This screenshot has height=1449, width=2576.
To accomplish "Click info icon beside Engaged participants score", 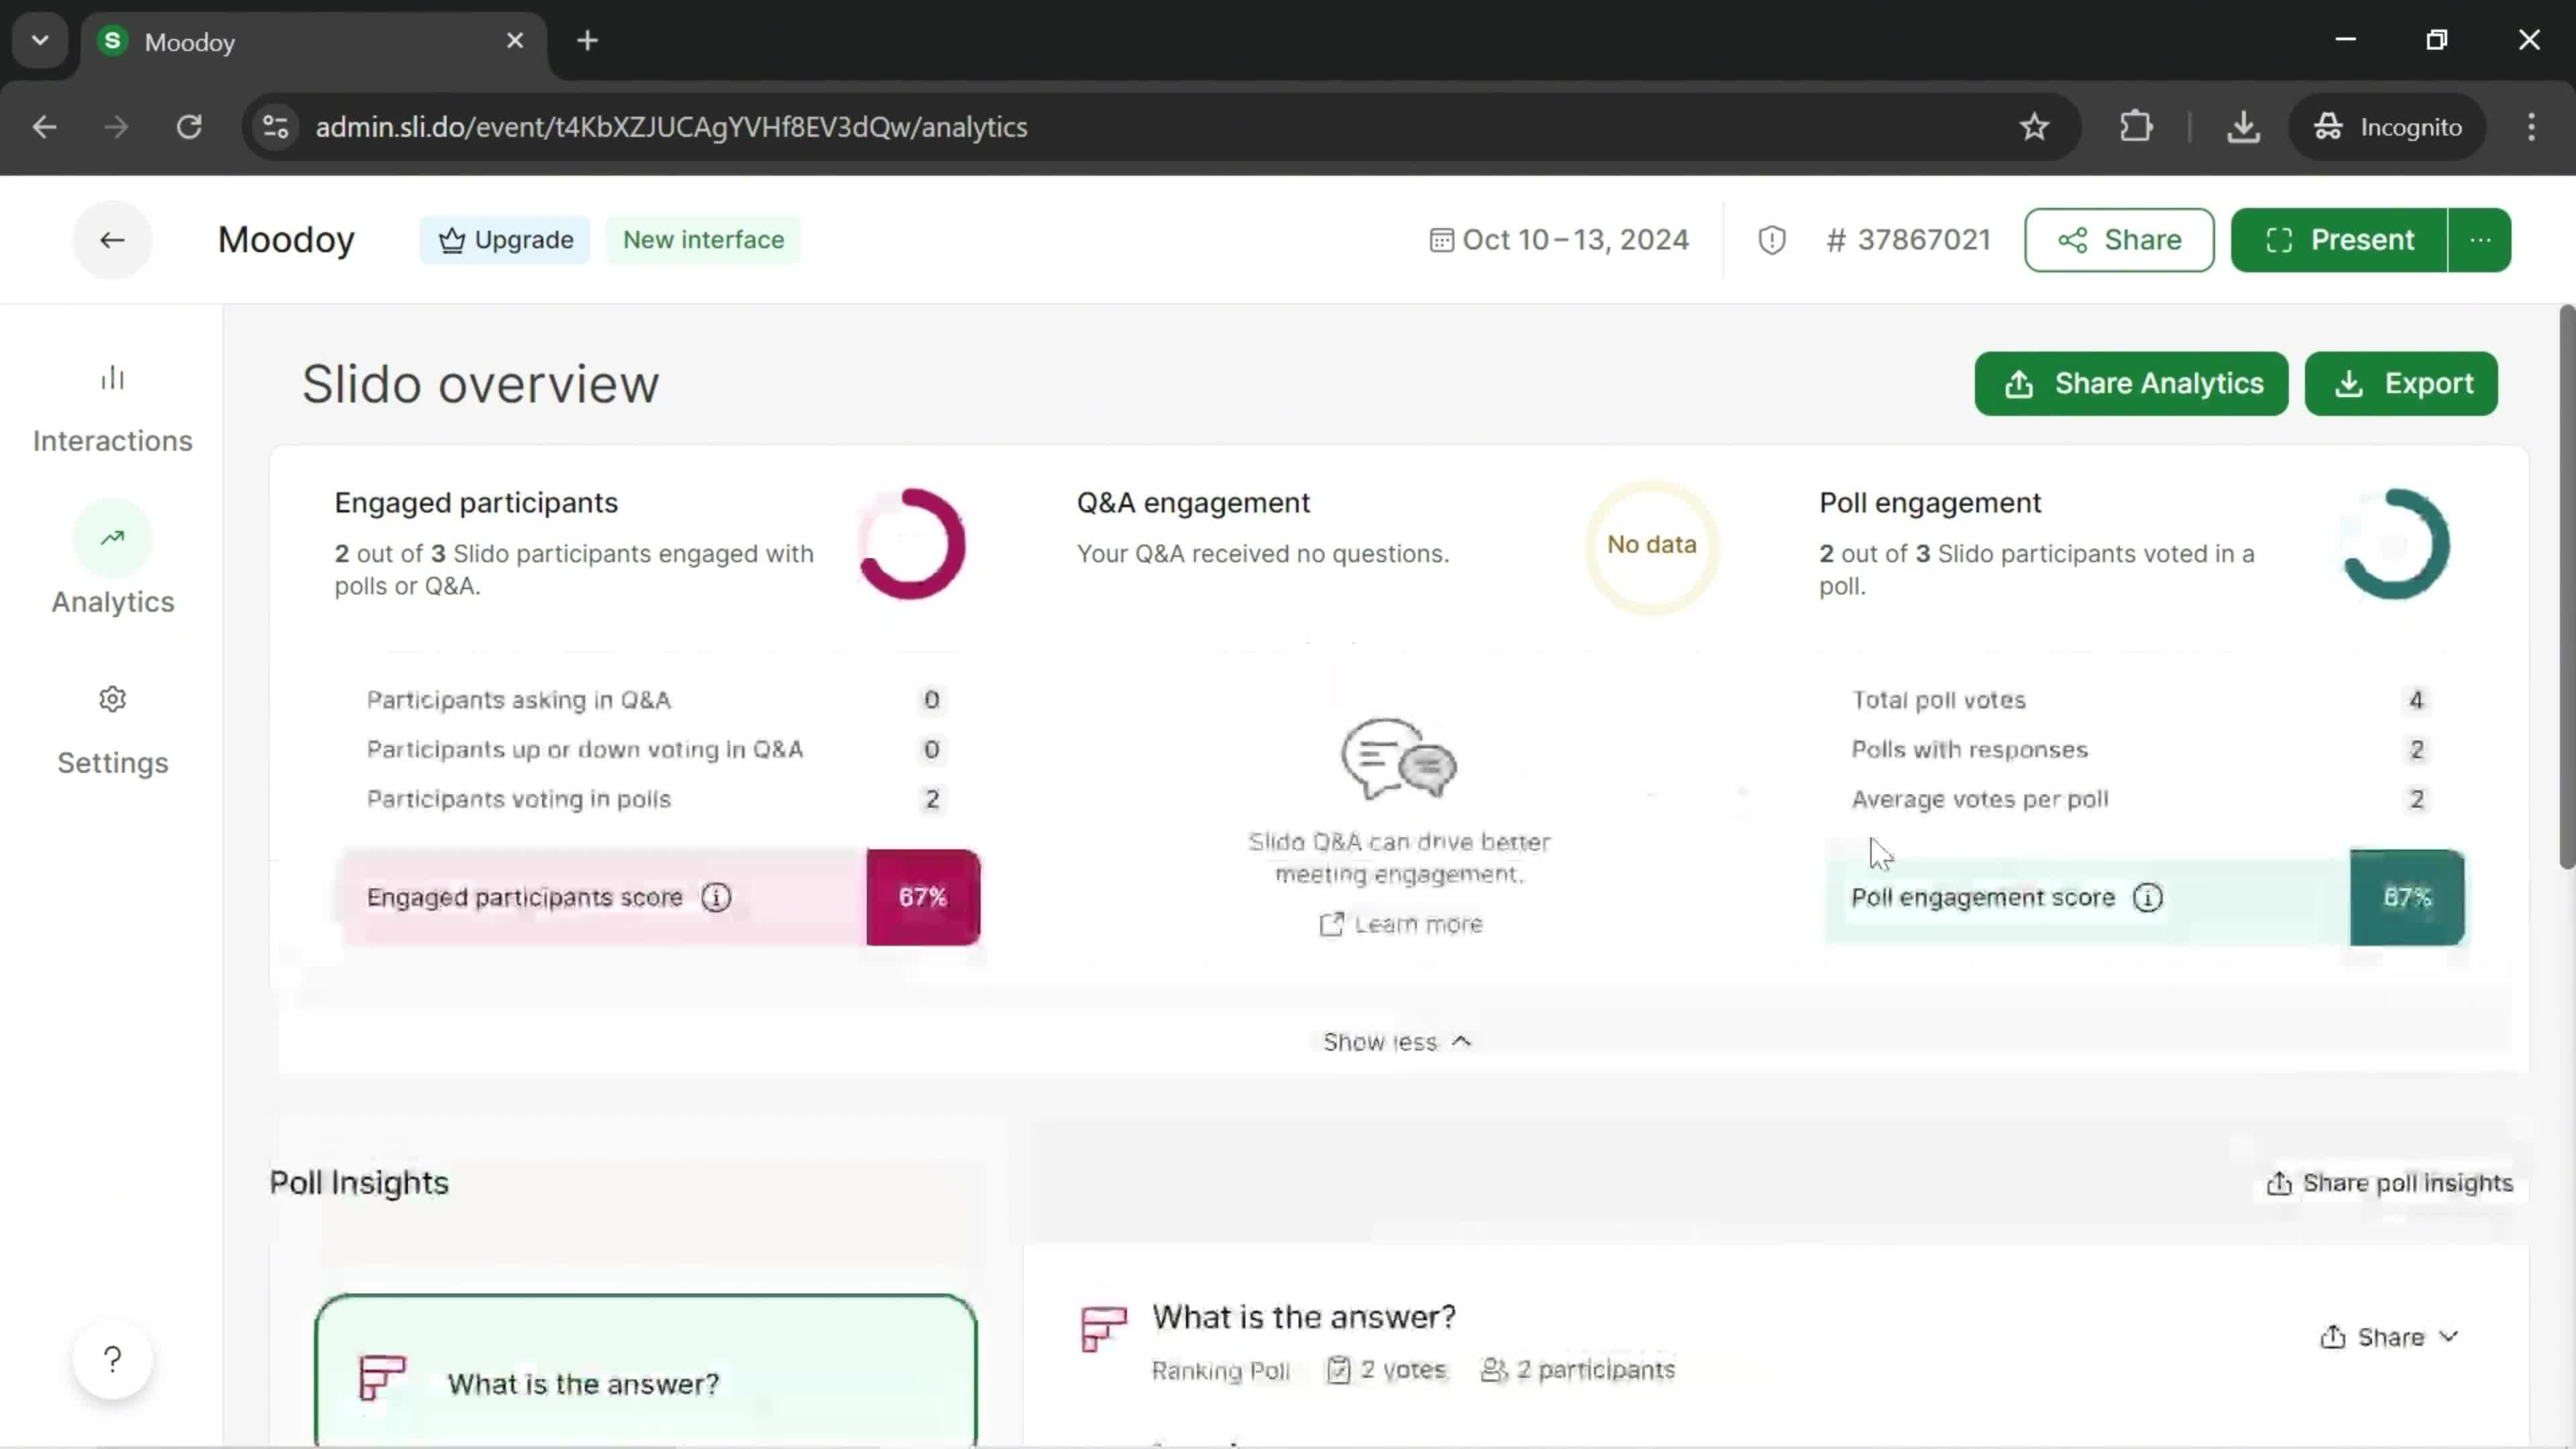I will (x=716, y=897).
